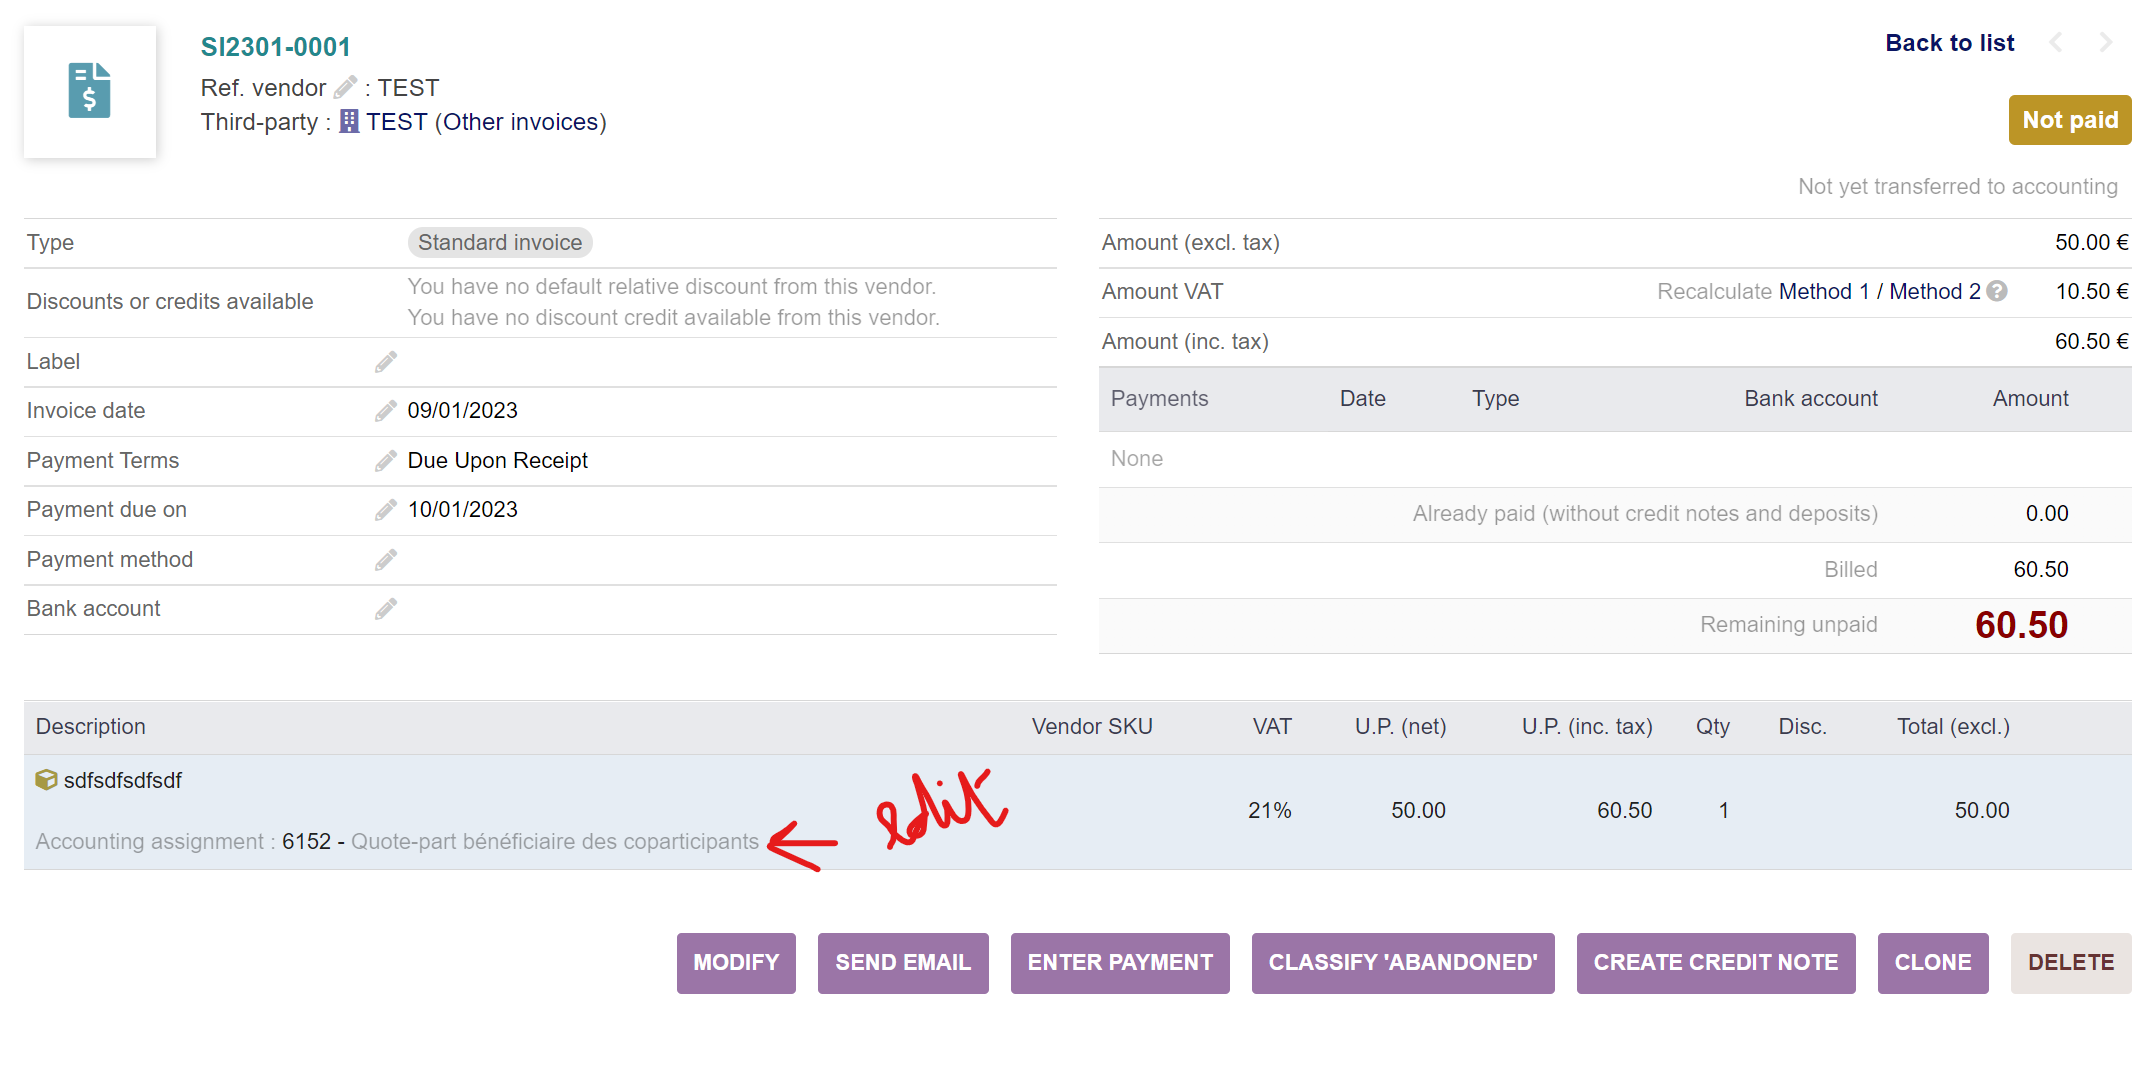2152x1077 pixels.
Task: Modify Payment Terms with the pencil icon
Action: [x=385, y=460]
